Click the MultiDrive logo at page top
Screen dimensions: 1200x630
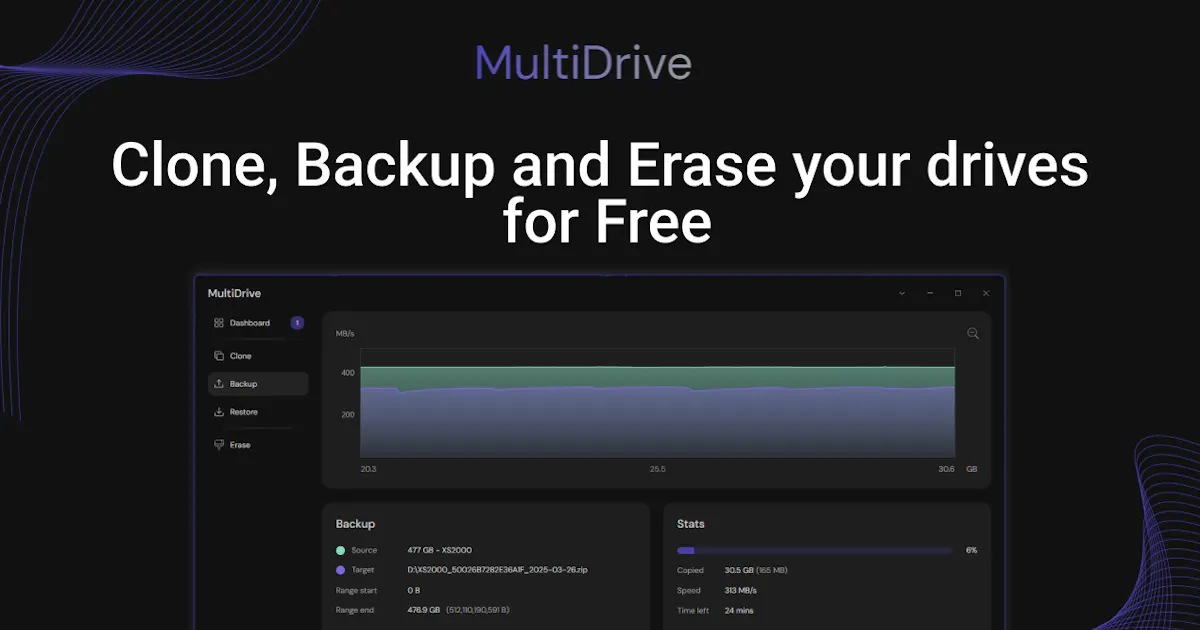pos(584,63)
